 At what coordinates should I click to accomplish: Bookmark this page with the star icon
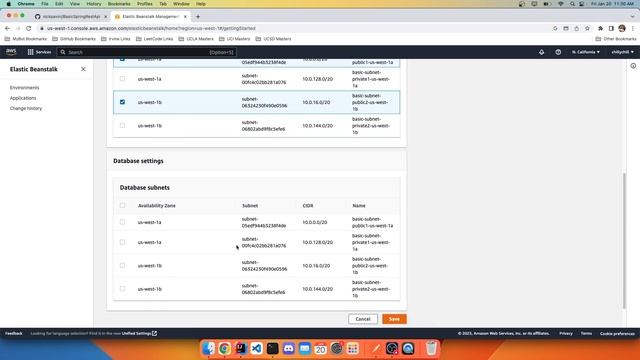click(x=587, y=28)
